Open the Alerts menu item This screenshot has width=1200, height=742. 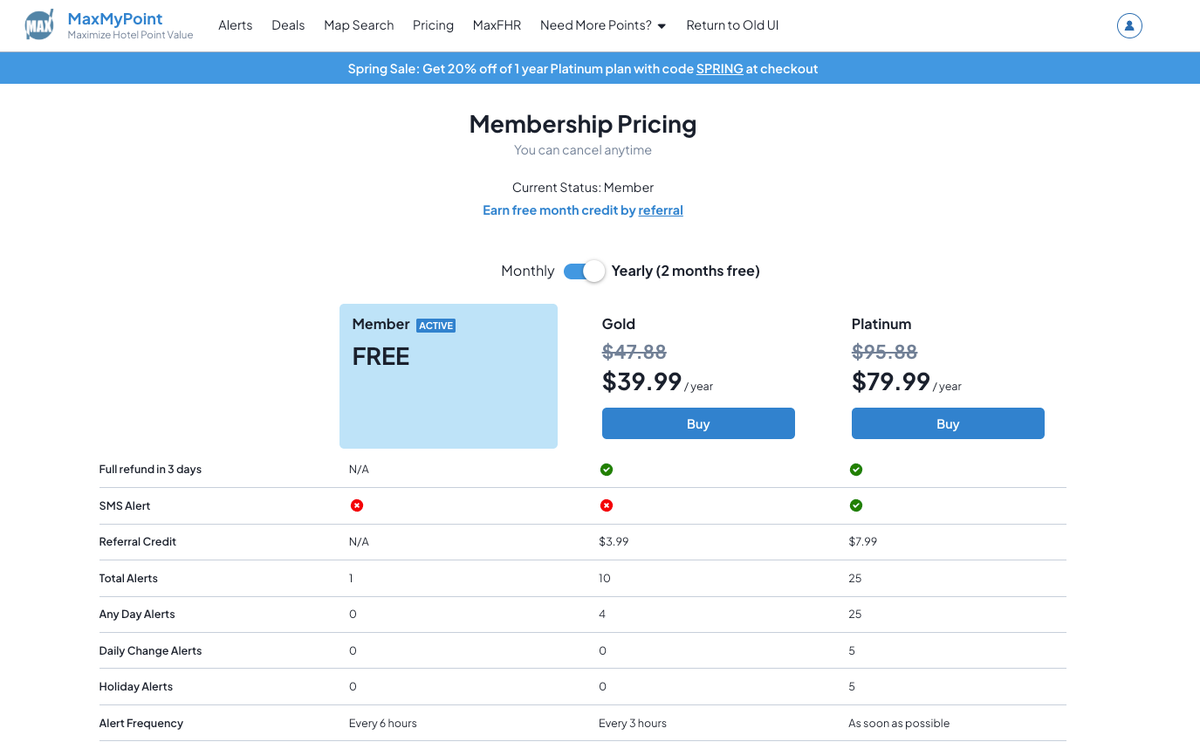[x=235, y=25]
